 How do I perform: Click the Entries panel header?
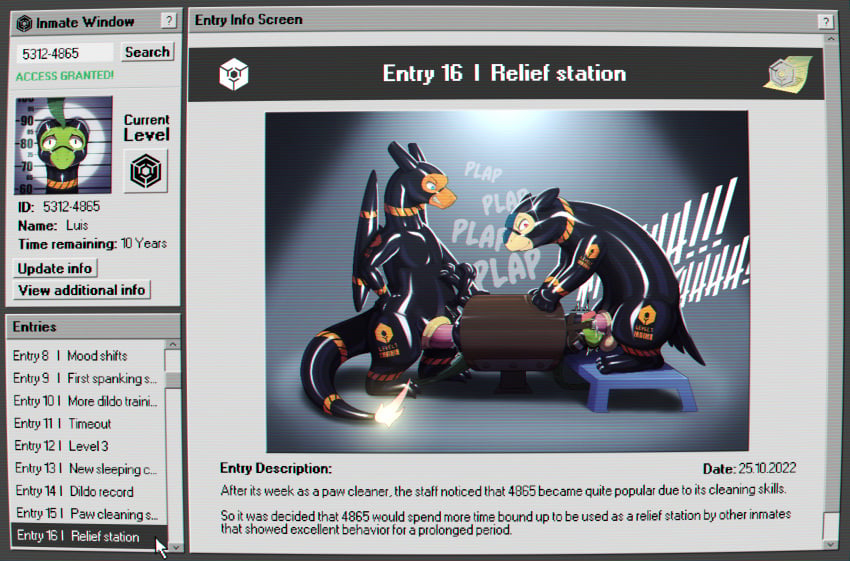pos(93,327)
